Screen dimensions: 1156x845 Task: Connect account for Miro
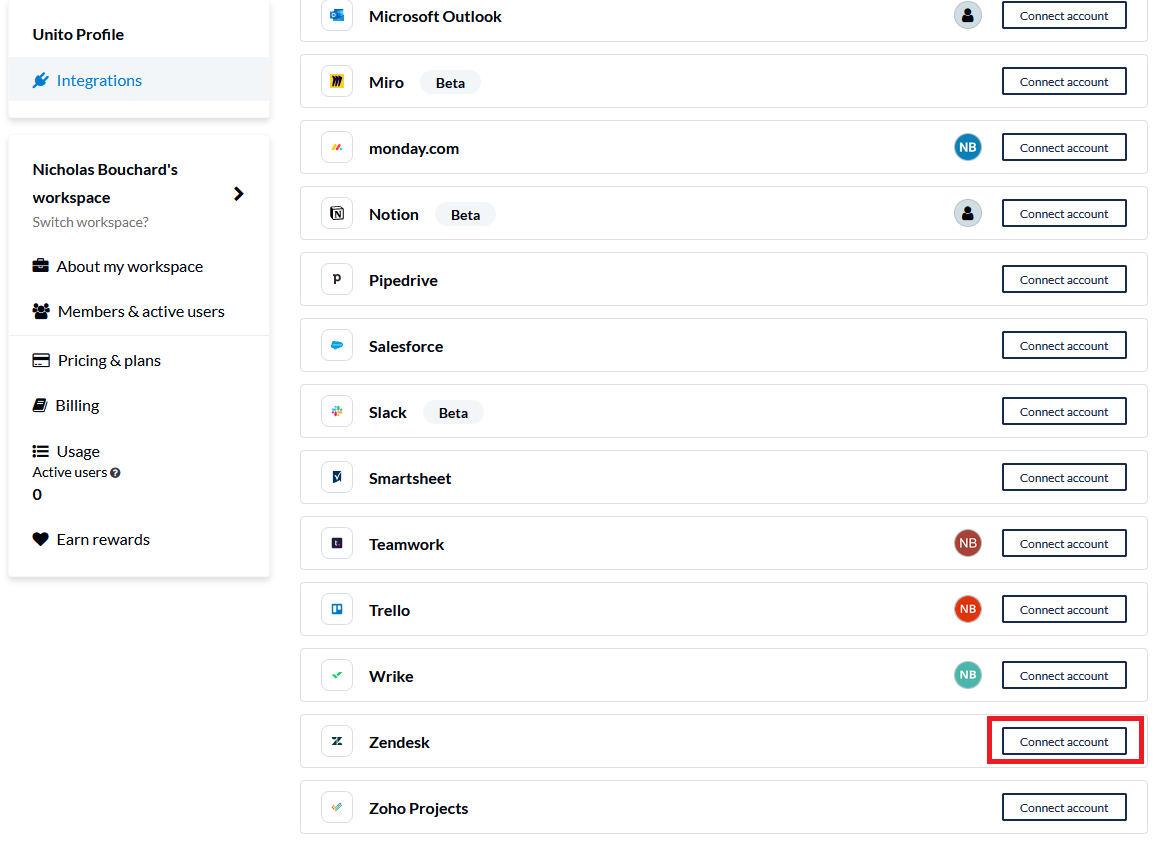pos(1064,81)
